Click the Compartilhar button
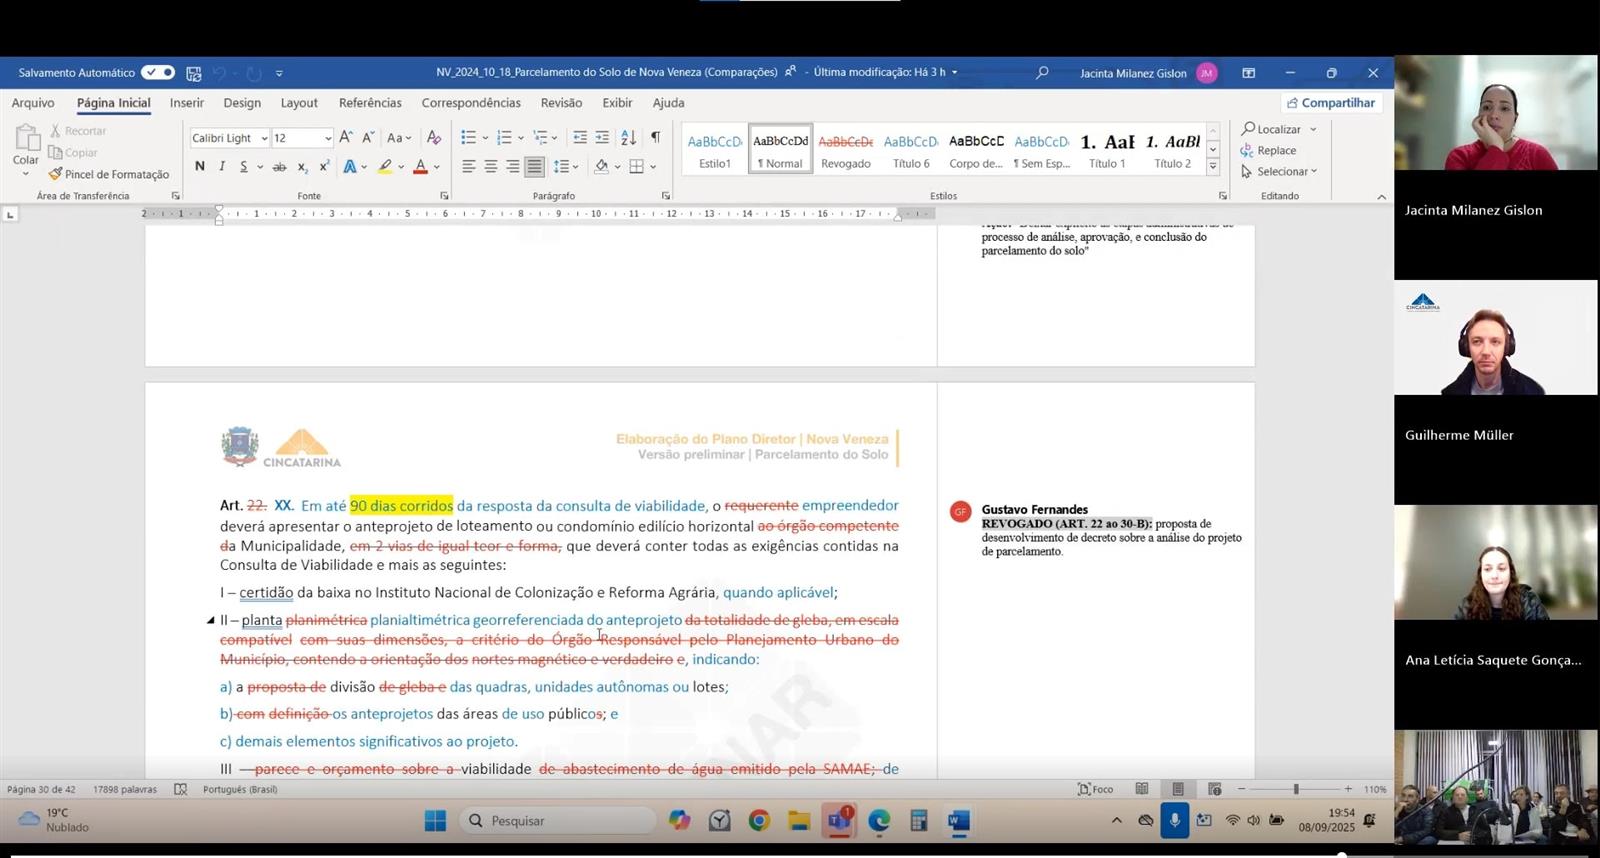This screenshot has height=858, width=1600. click(x=1331, y=103)
